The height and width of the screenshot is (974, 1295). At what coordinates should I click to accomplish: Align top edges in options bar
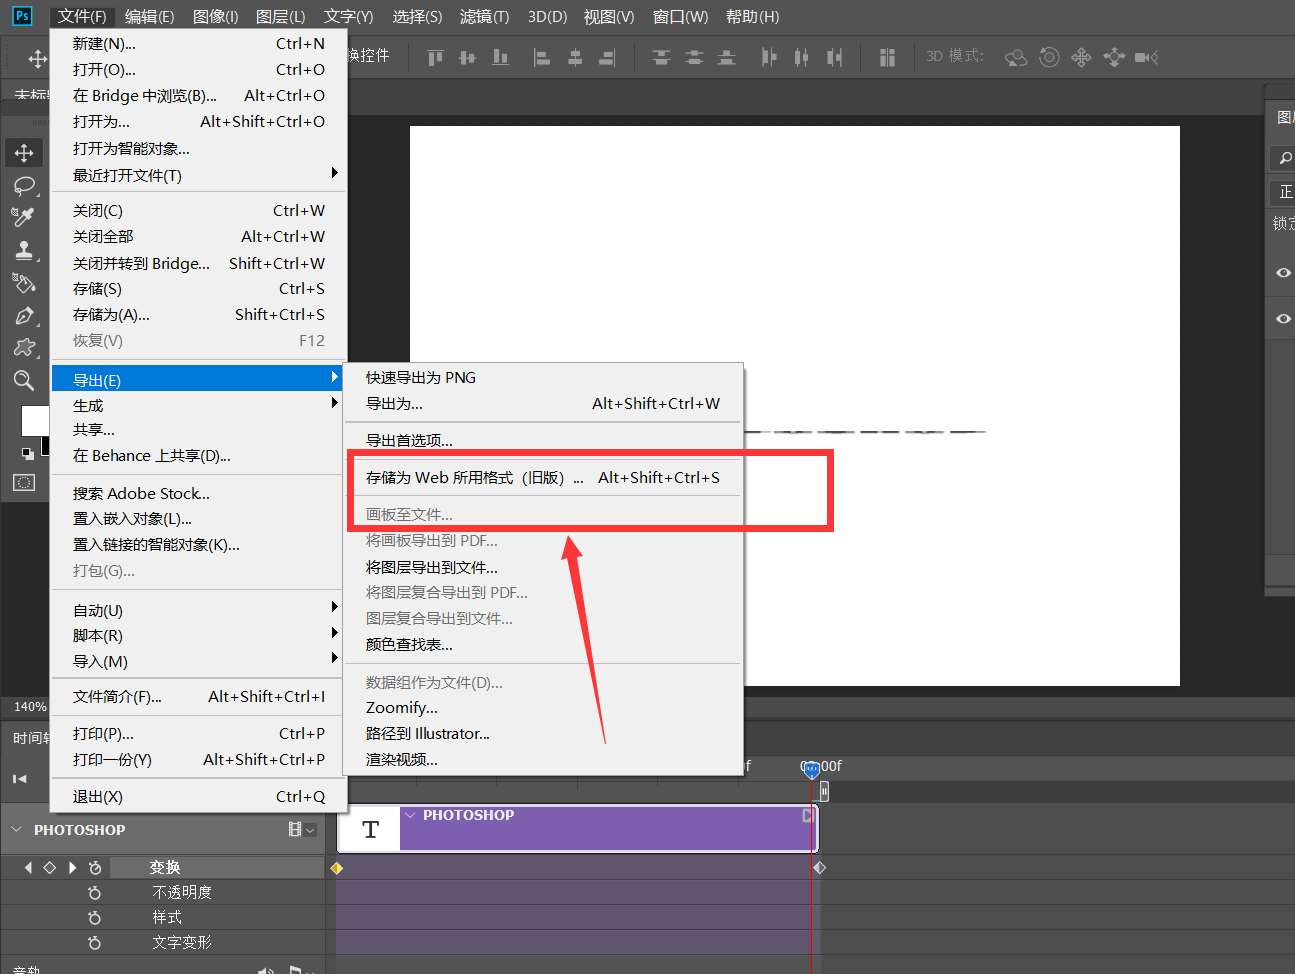click(435, 57)
